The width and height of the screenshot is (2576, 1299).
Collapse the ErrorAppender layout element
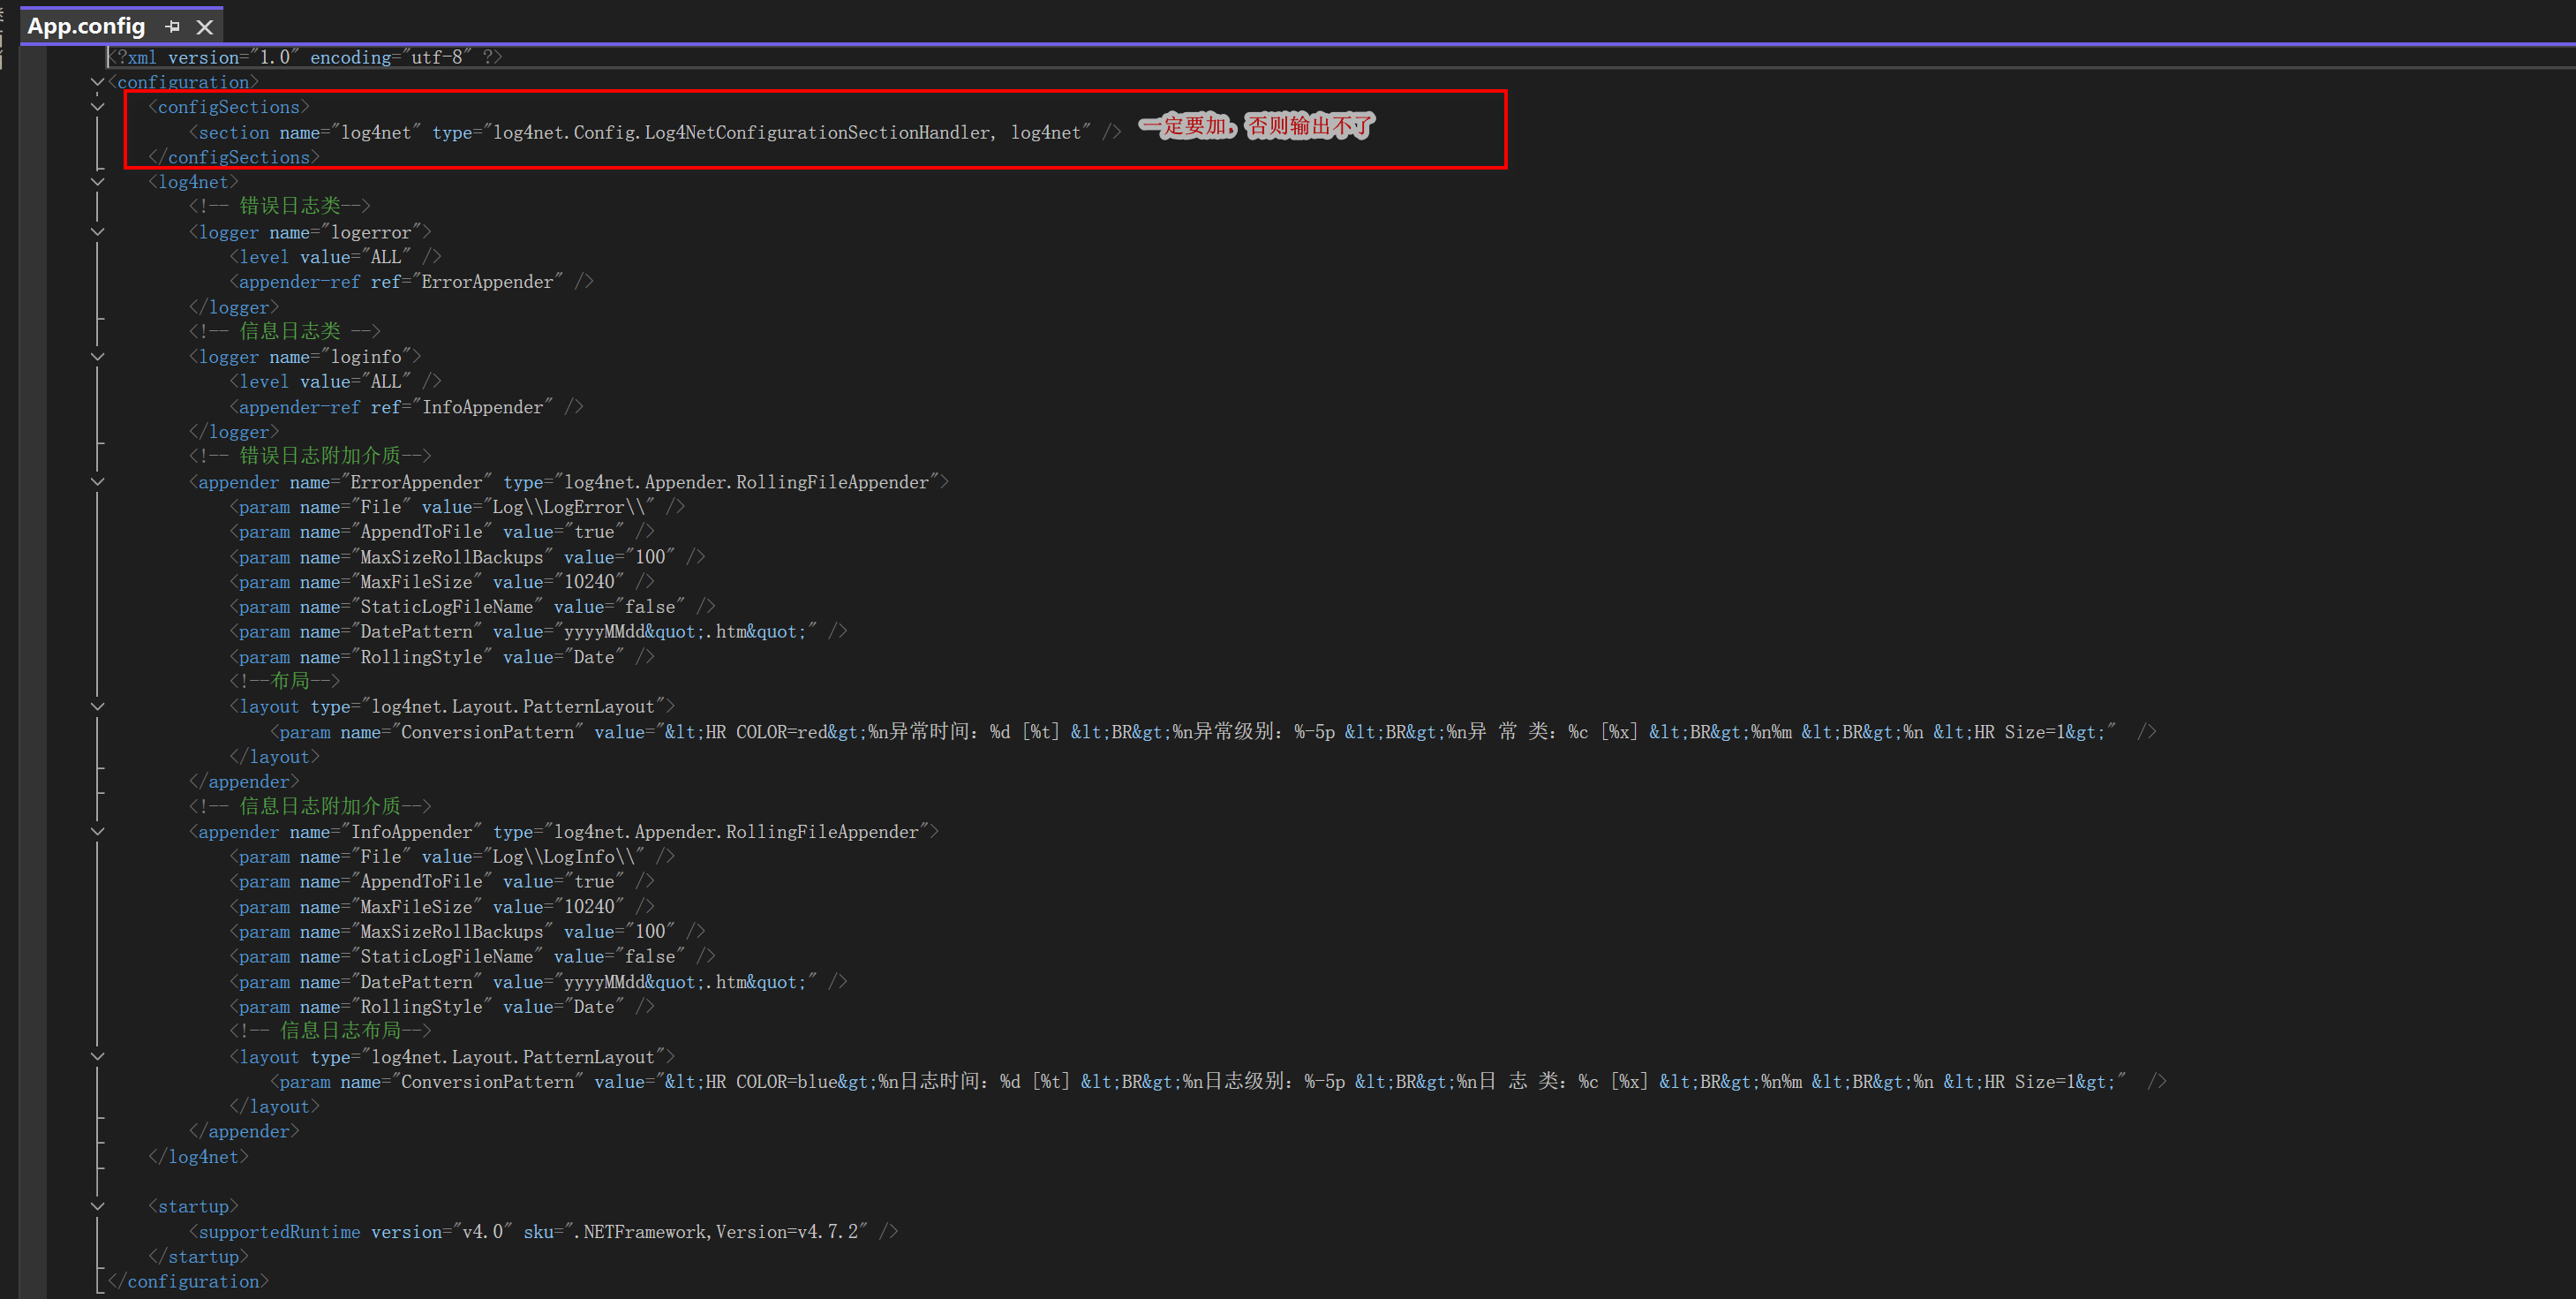pos(97,707)
